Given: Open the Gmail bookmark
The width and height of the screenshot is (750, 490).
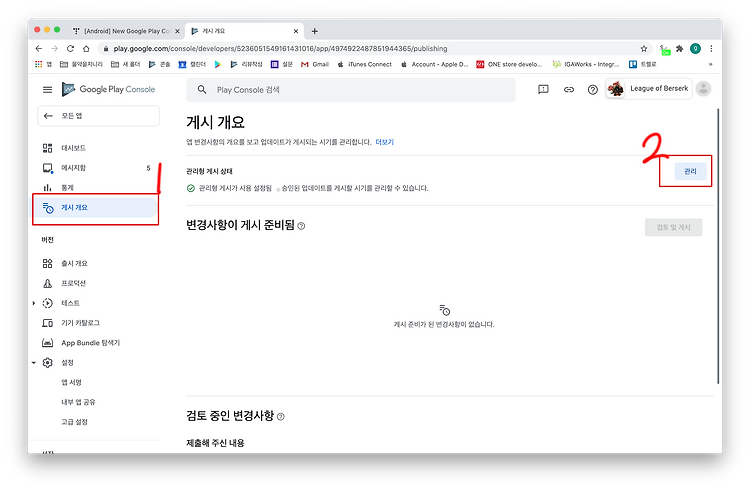Looking at the screenshot, I should (x=315, y=64).
